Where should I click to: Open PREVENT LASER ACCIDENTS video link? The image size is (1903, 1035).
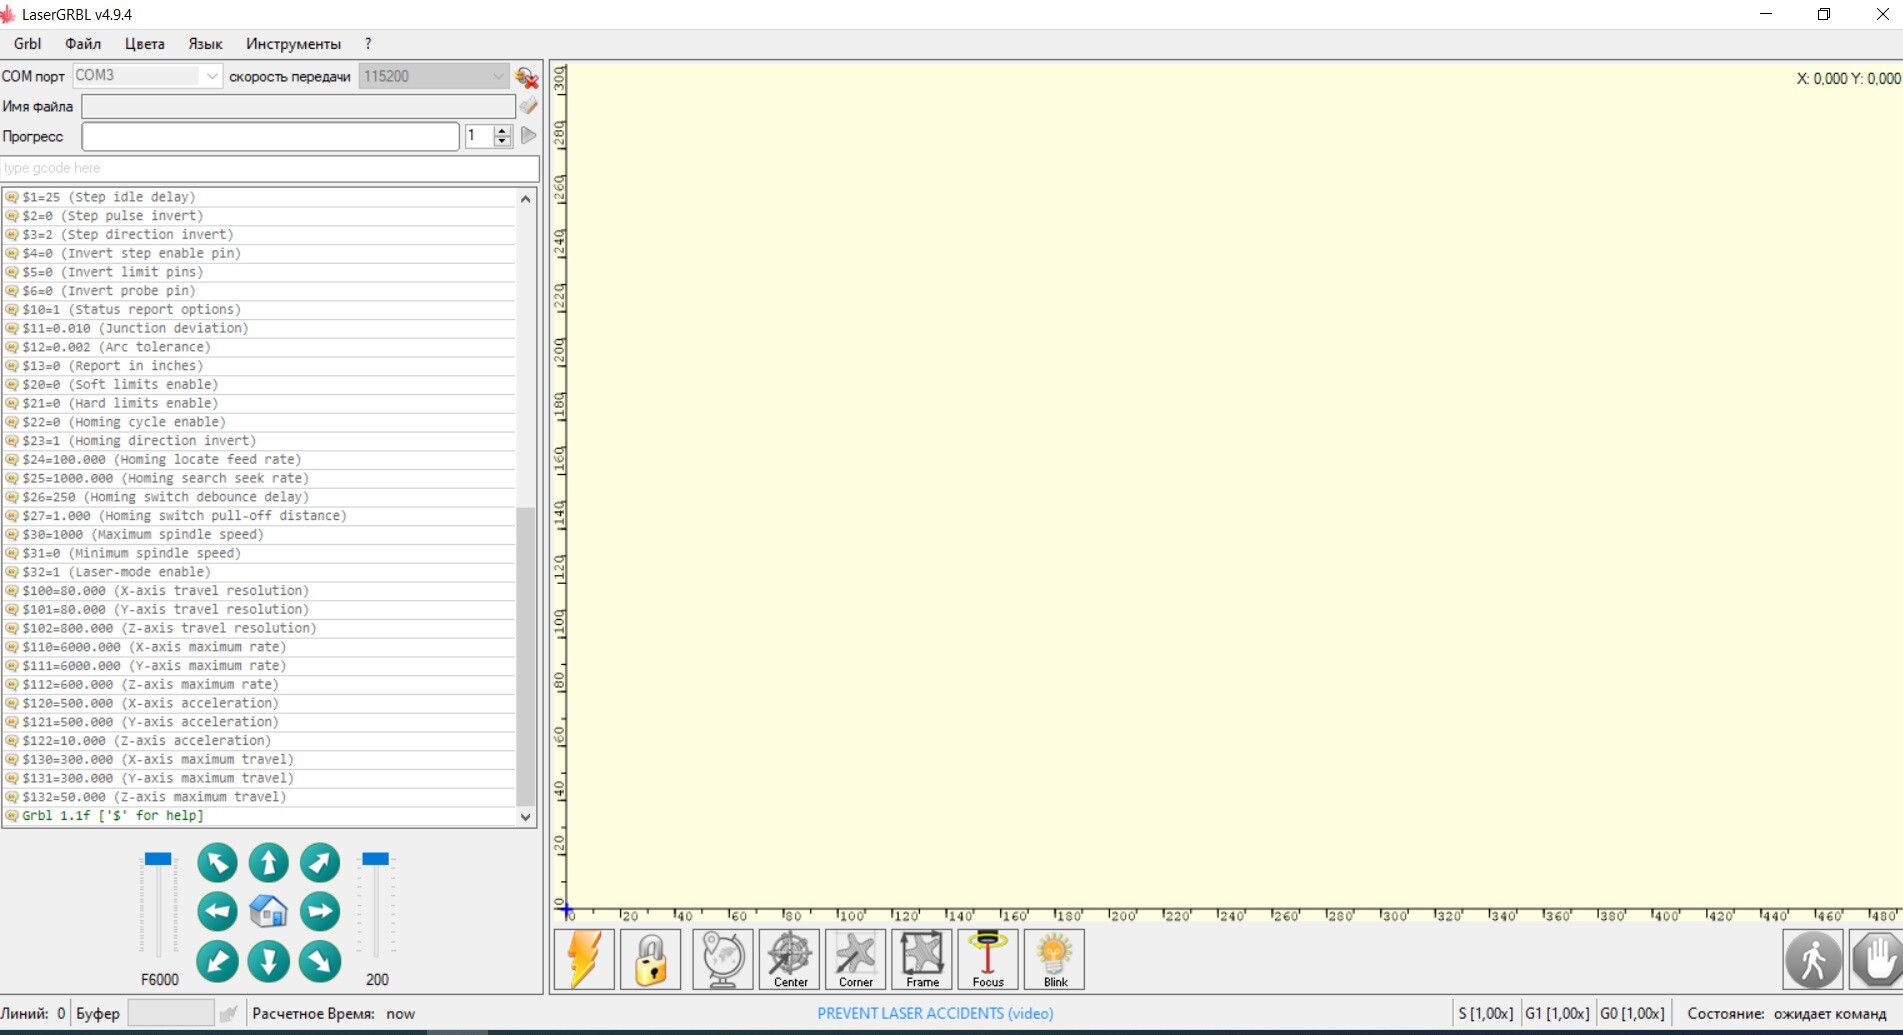(x=935, y=1013)
